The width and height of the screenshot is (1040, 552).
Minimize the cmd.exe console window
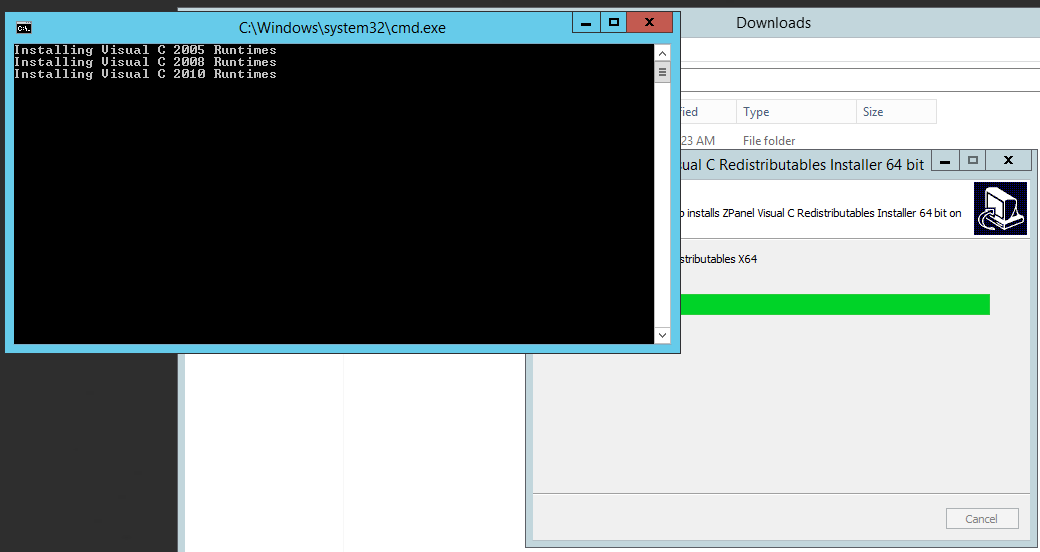click(x=587, y=21)
